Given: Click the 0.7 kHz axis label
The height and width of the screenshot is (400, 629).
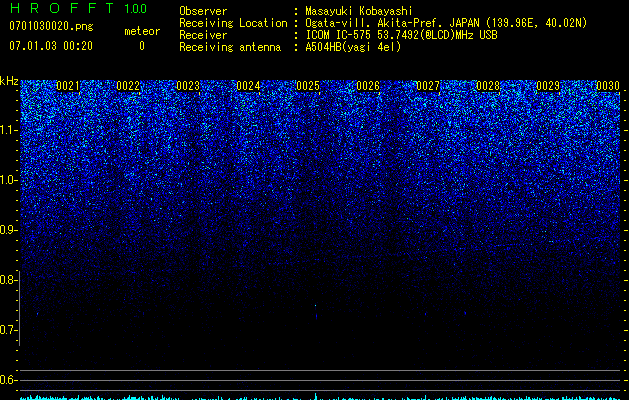Looking at the screenshot, I should (x=8, y=330).
